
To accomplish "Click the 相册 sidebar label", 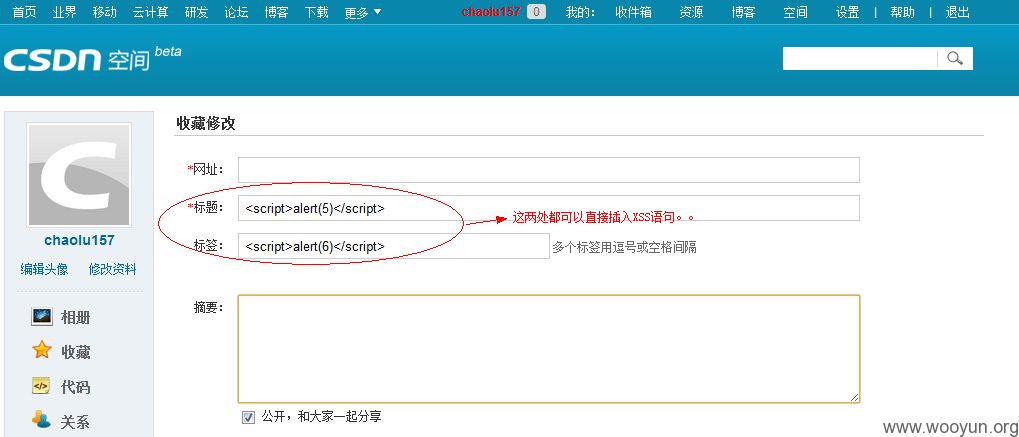I will click(x=75, y=317).
